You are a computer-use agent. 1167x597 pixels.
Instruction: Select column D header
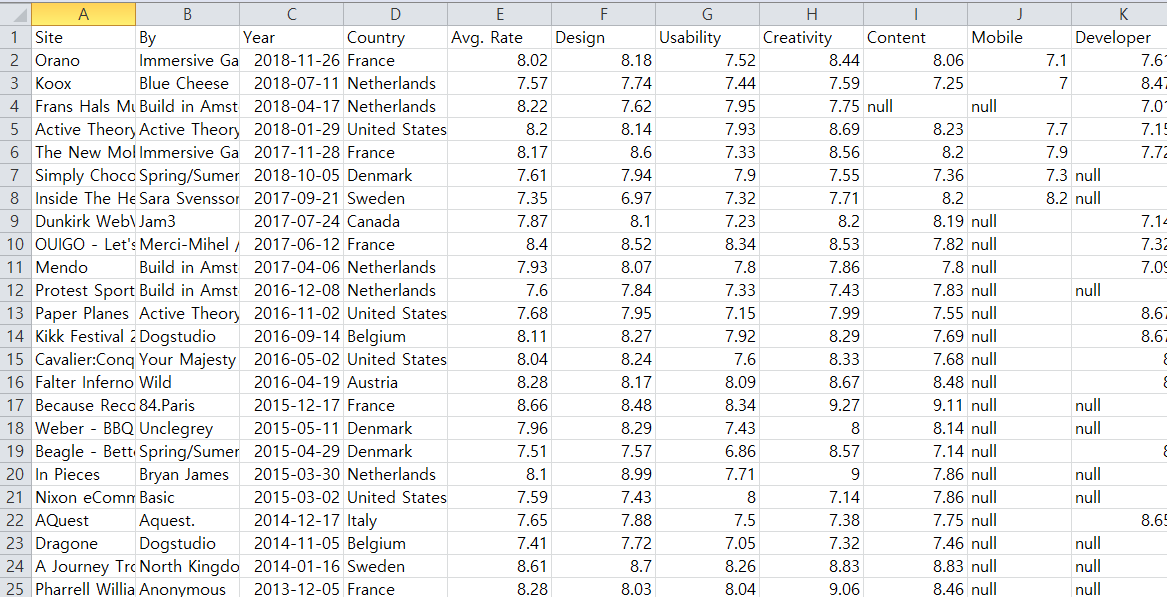click(x=395, y=13)
